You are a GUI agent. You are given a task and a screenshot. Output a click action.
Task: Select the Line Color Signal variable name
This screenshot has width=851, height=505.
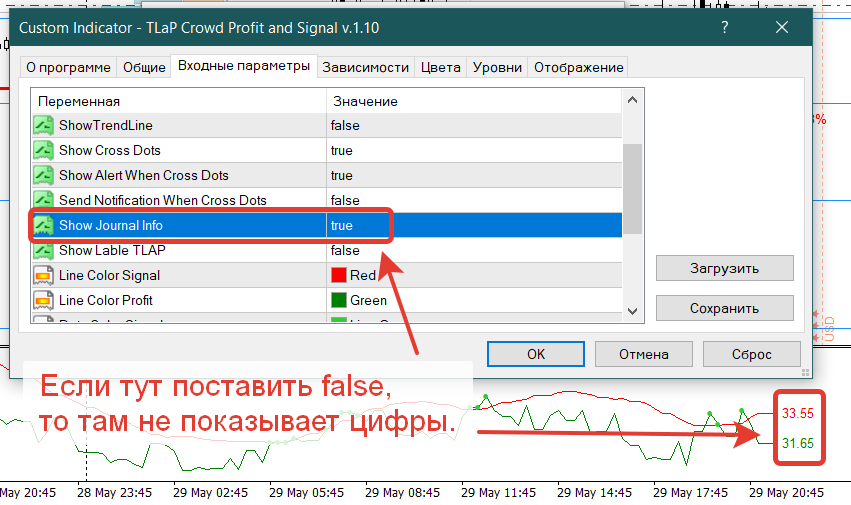110,275
